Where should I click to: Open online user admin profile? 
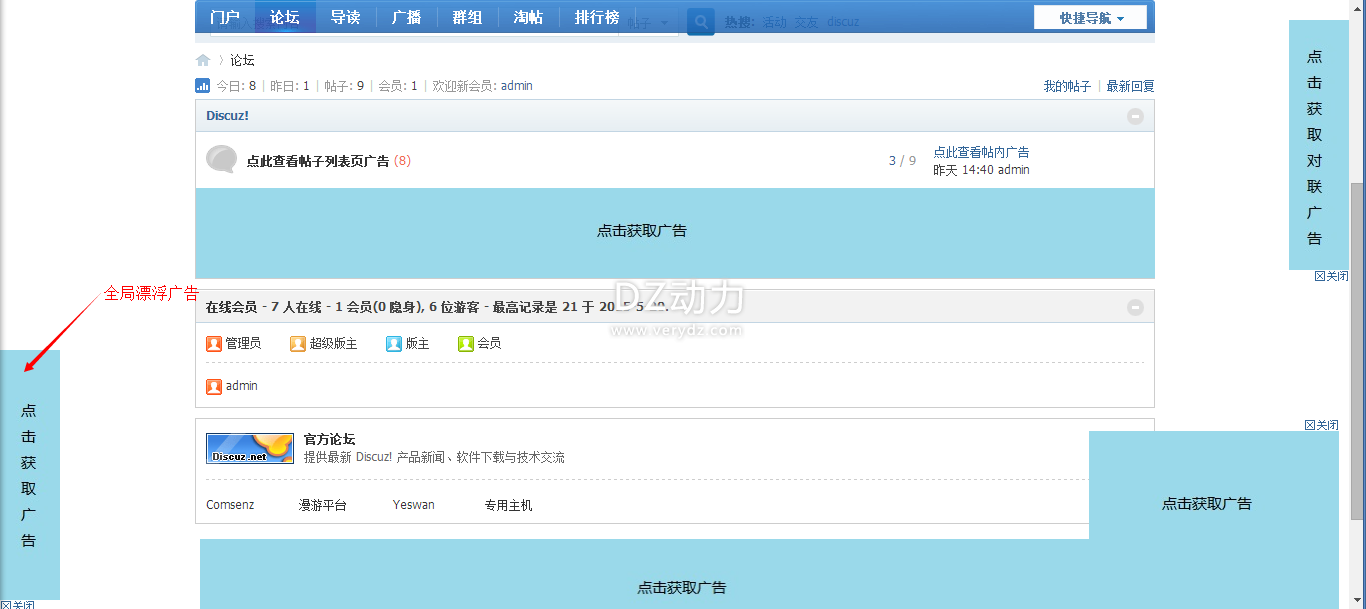pyautogui.click(x=241, y=385)
